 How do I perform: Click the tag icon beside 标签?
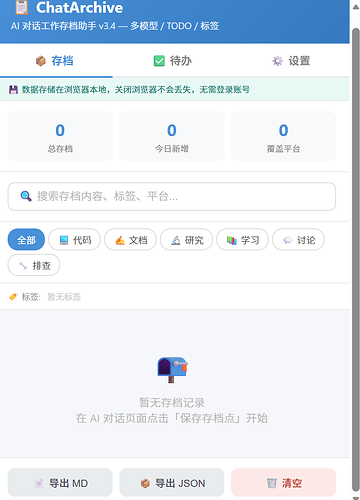coord(13,297)
